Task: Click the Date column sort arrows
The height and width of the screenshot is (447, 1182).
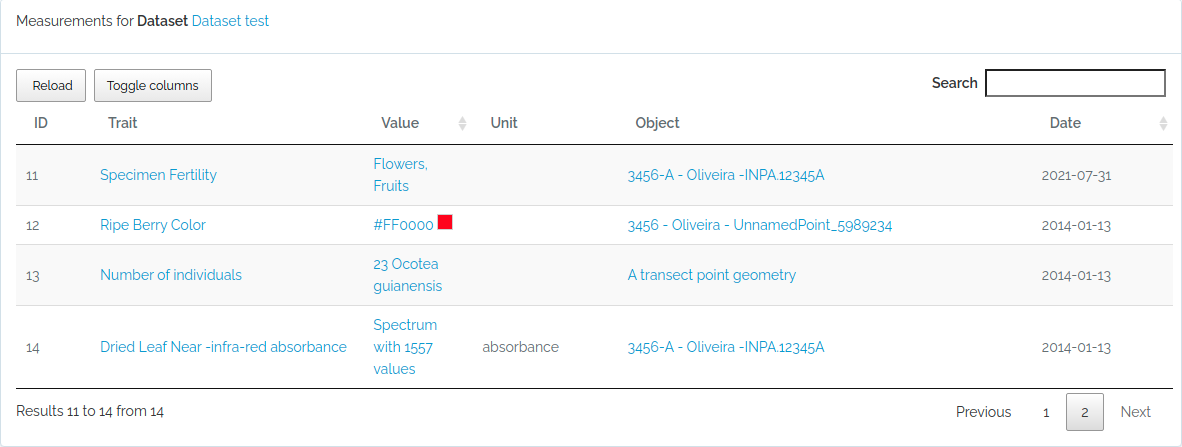Action: tap(1163, 124)
